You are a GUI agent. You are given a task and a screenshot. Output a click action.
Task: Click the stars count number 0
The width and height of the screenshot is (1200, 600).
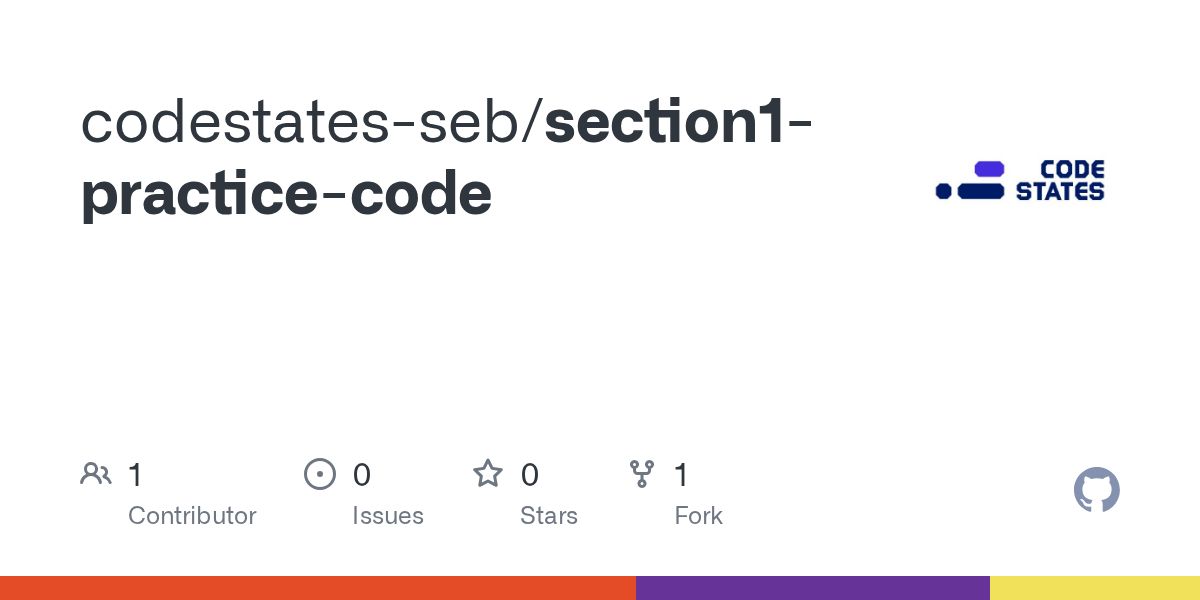tap(529, 475)
